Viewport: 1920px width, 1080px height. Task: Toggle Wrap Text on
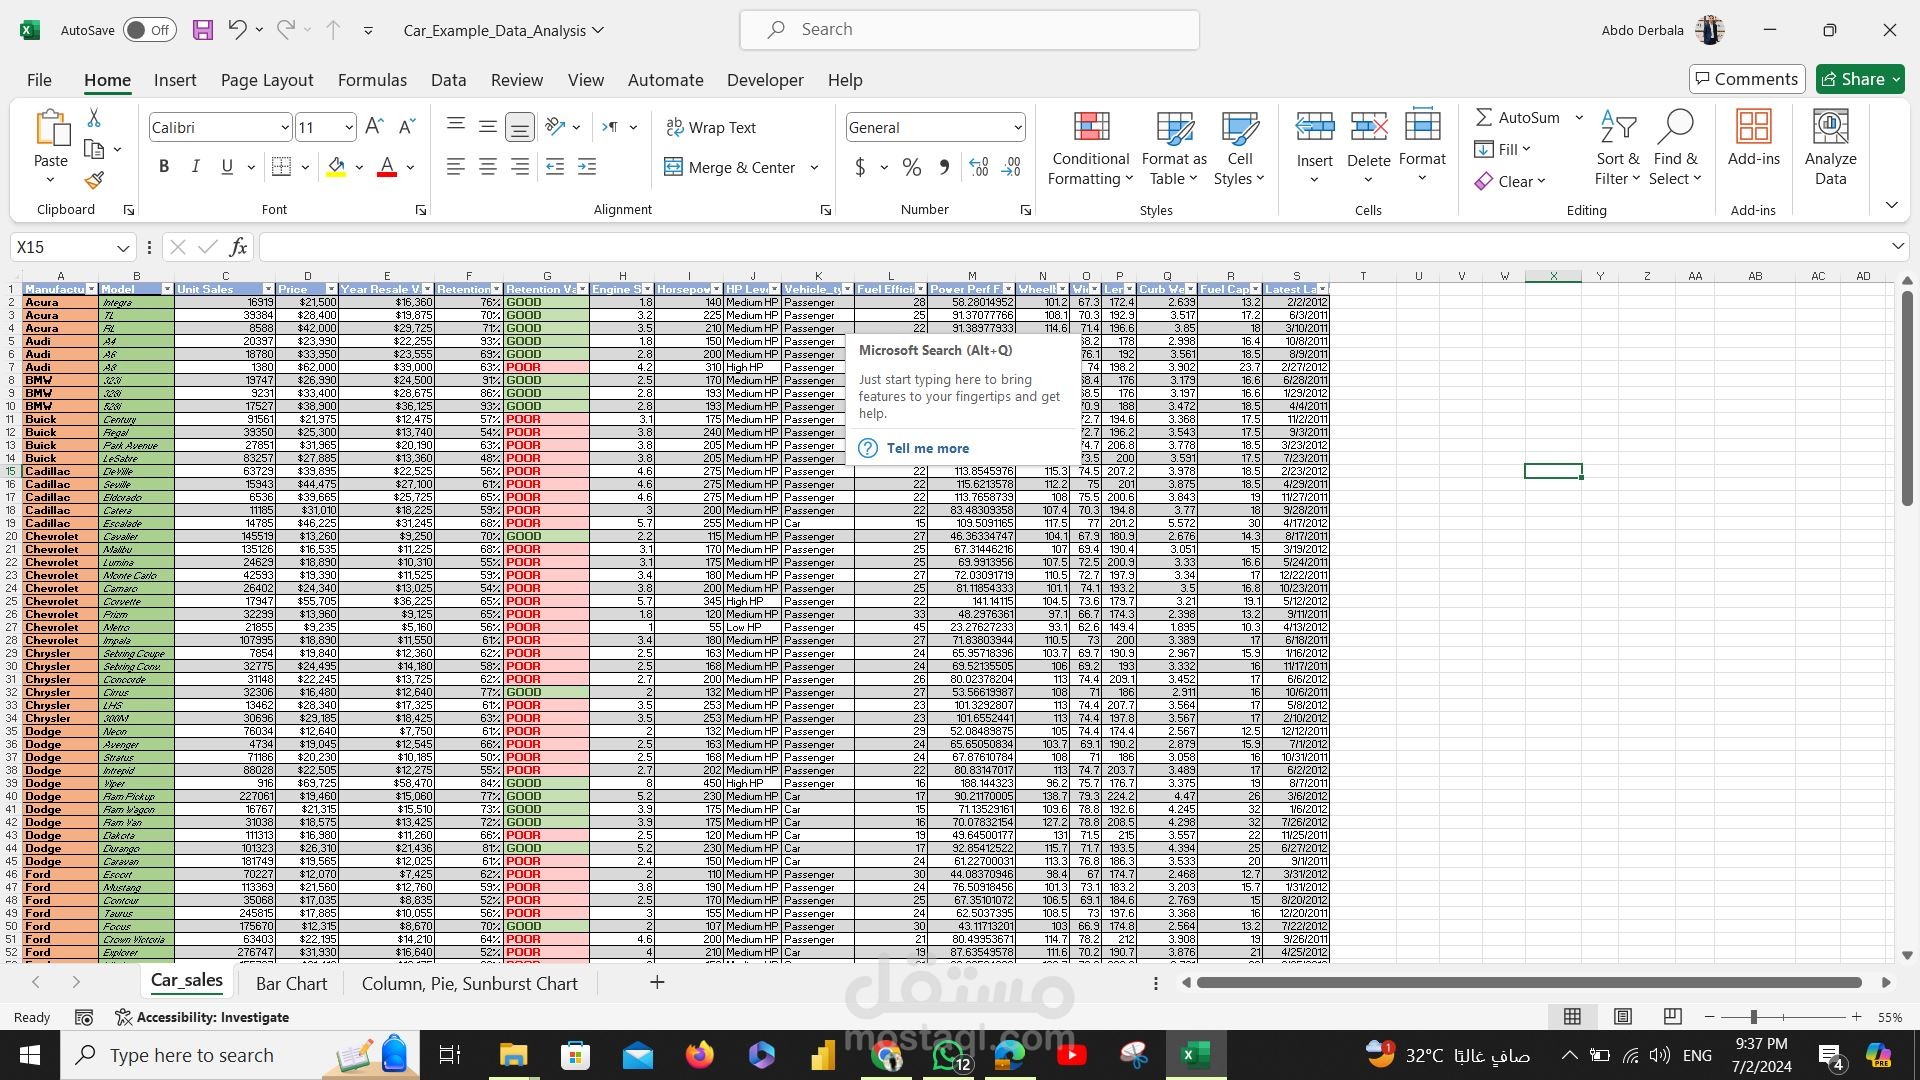pyautogui.click(x=711, y=128)
